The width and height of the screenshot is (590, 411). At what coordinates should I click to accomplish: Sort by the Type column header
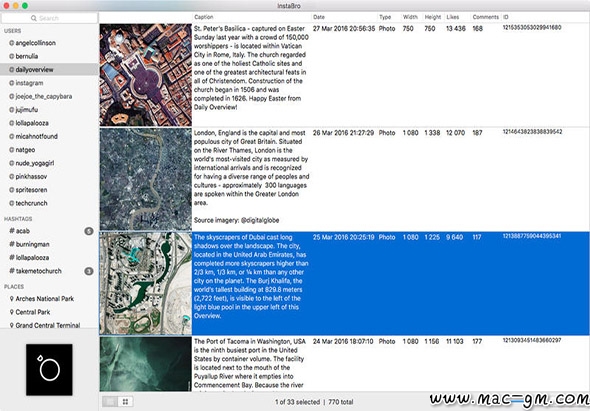[389, 17]
